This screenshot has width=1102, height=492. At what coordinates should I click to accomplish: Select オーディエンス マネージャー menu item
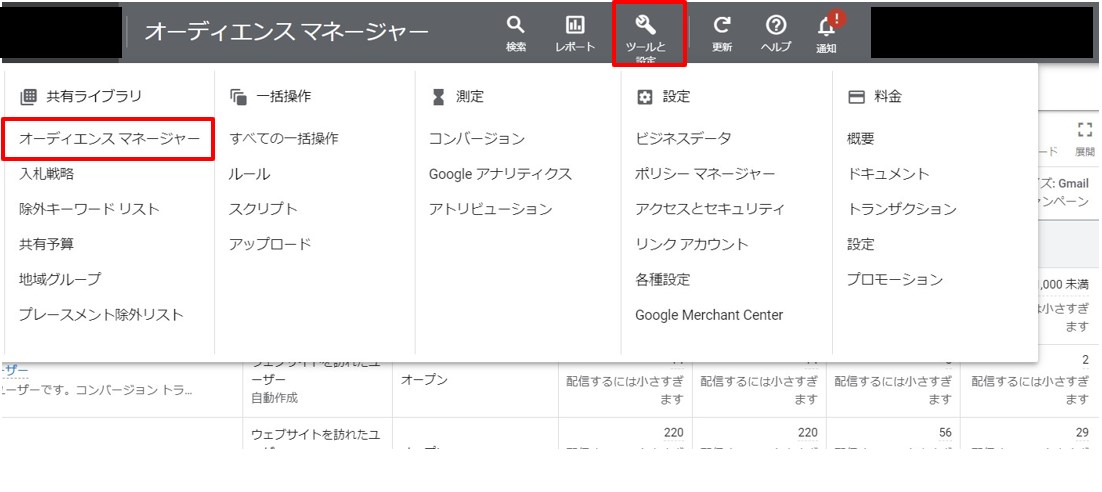coord(109,138)
